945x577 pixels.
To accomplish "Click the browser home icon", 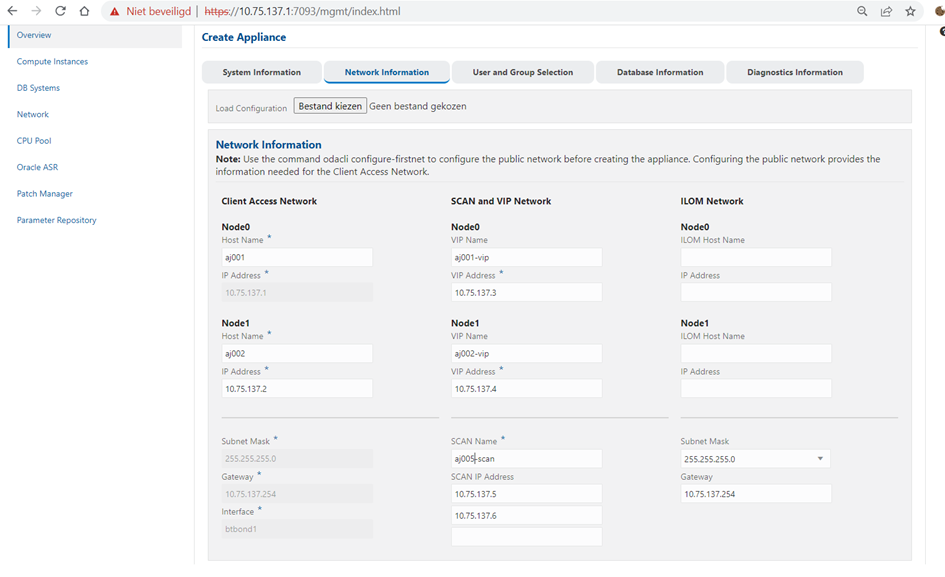I will pyautogui.click(x=84, y=12).
